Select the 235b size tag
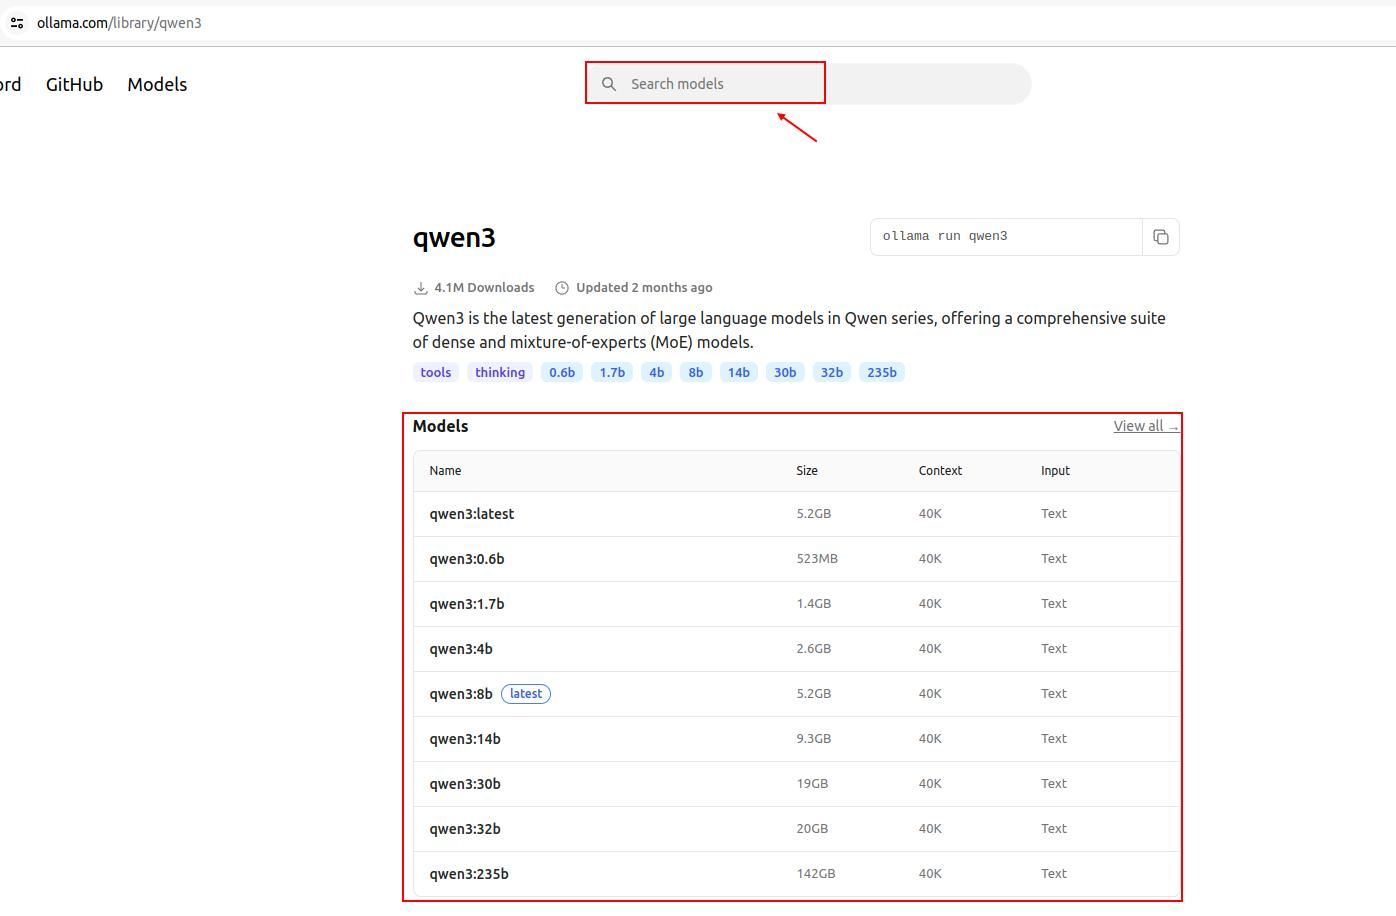1396x916 pixels. tap(882, 372)
